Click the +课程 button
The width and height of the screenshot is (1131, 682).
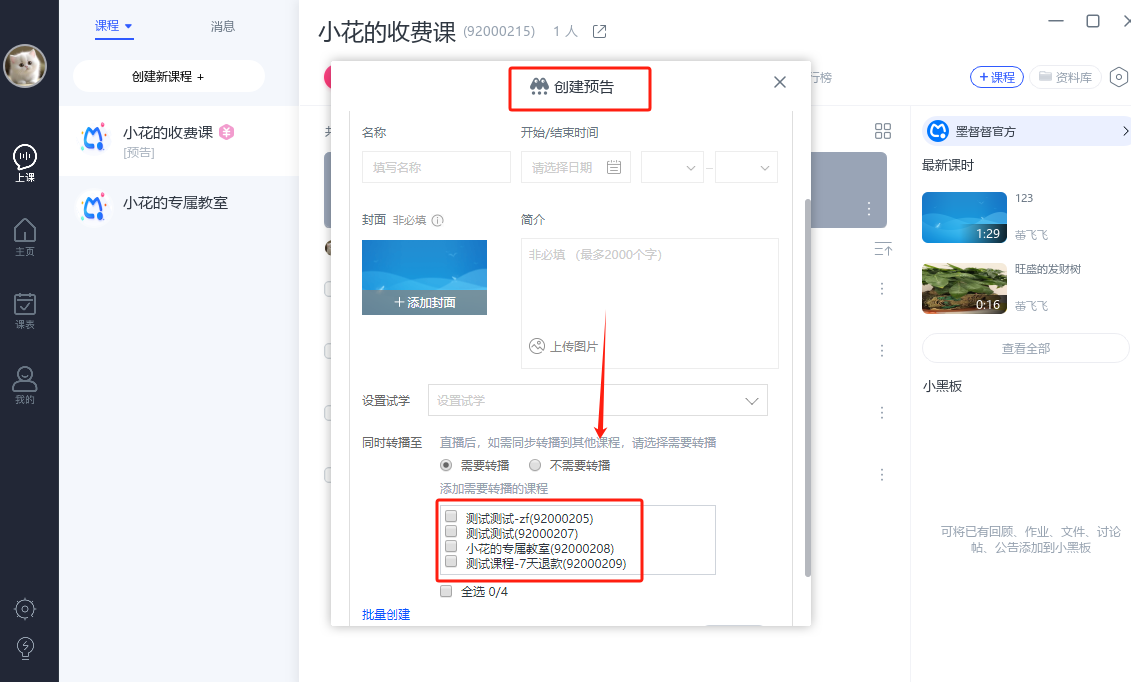click(x=997, y=77)
